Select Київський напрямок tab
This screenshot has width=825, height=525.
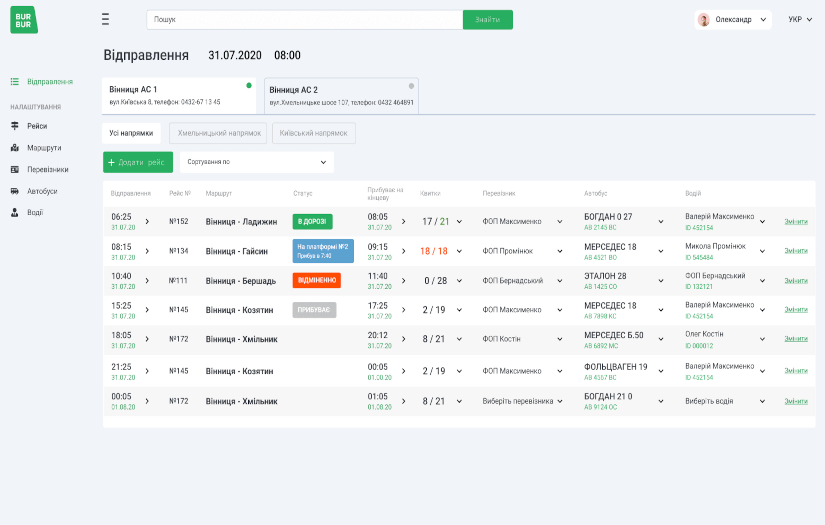(314, 133)
